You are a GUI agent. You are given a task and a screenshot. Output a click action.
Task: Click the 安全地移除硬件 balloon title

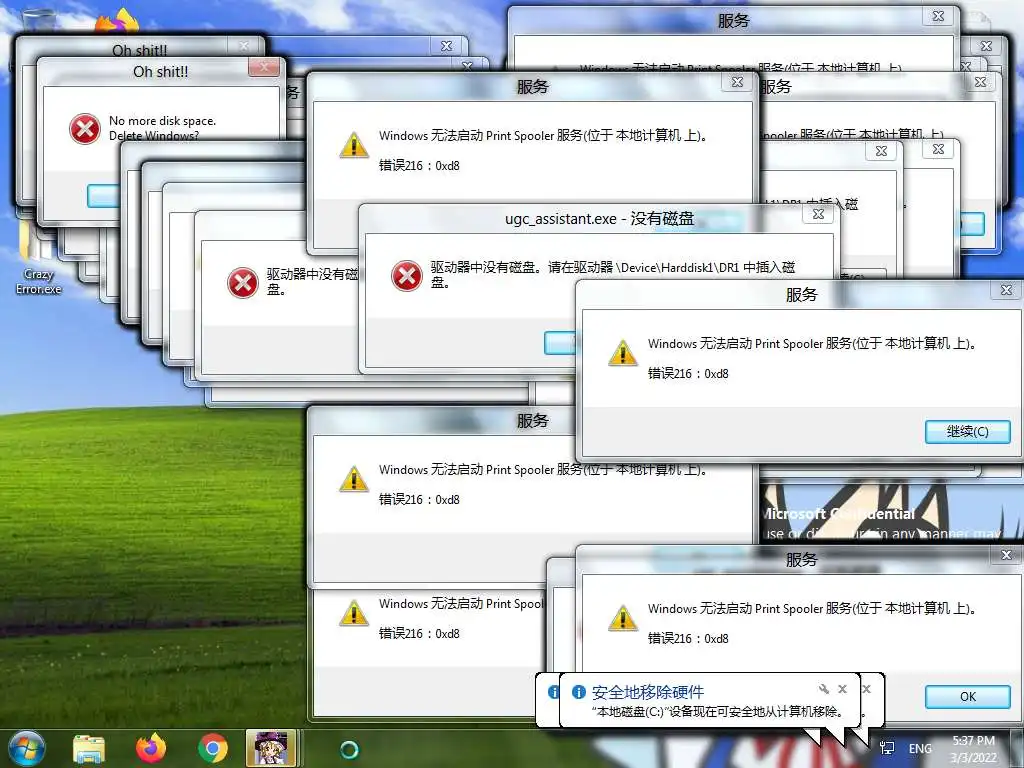click(647, 692)
